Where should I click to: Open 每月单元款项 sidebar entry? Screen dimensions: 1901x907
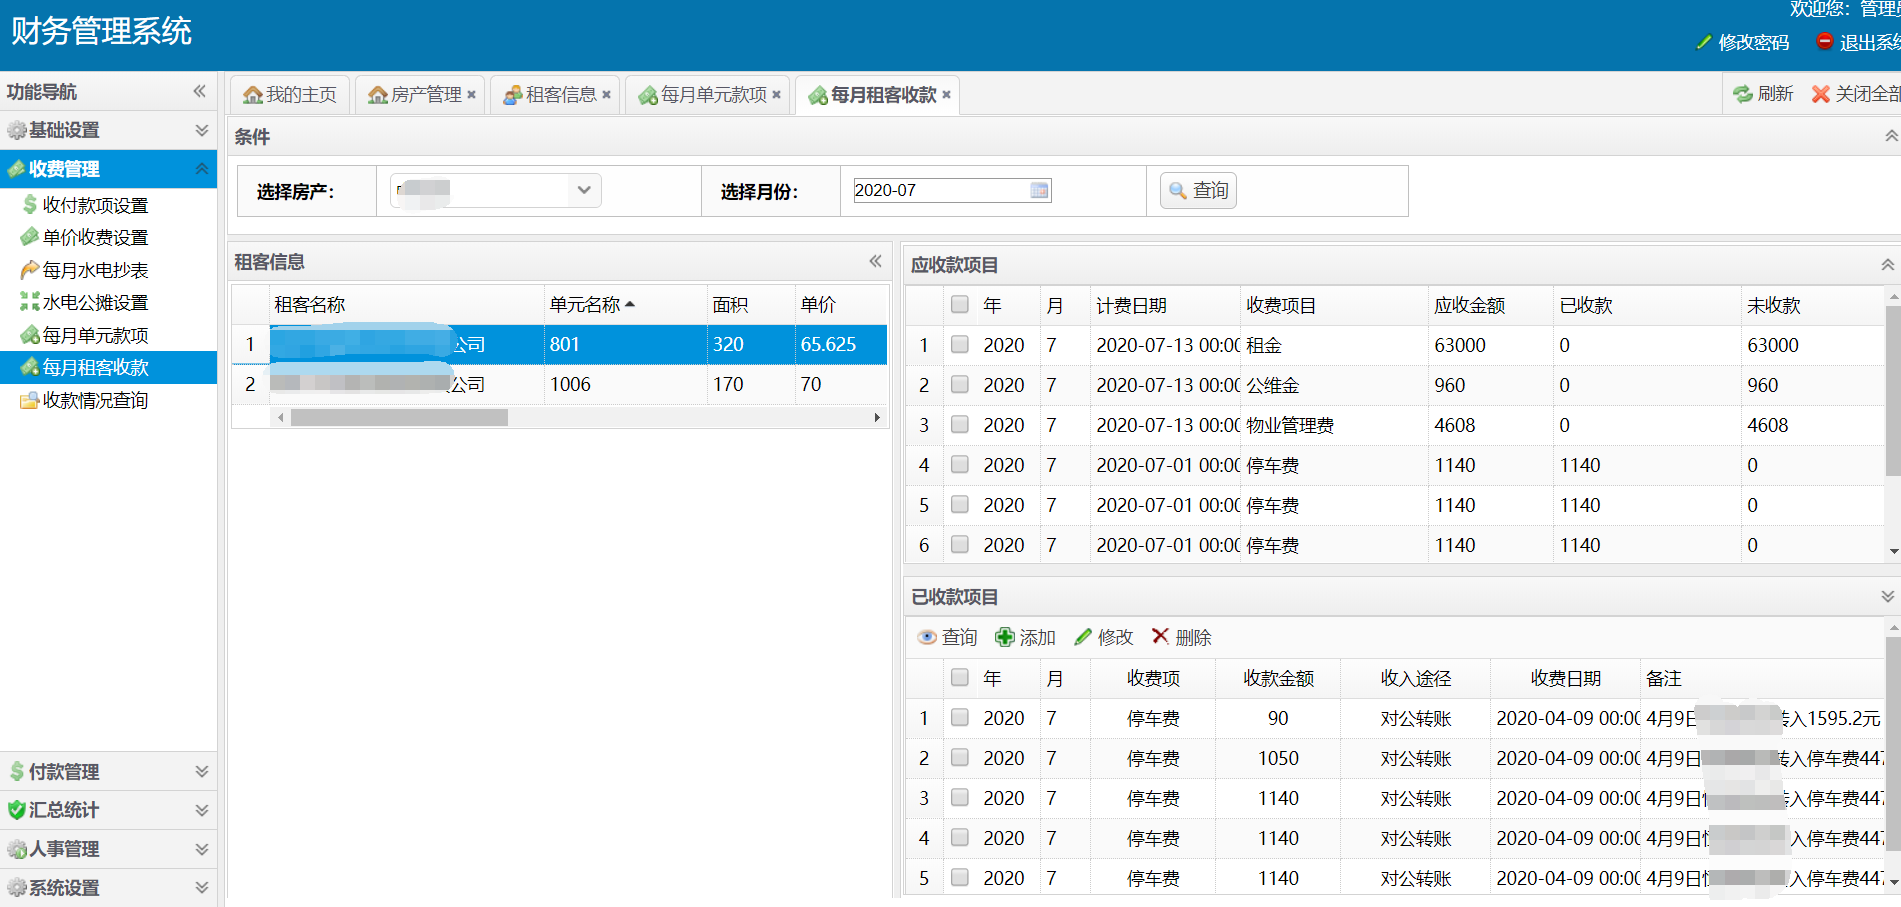(85, 335)
